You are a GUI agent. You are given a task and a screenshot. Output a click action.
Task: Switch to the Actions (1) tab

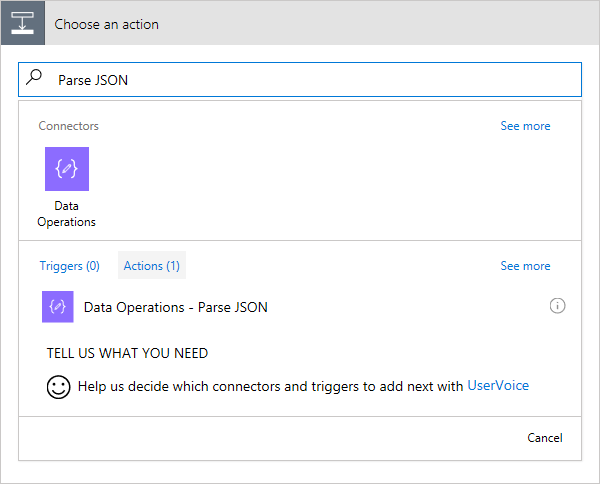click(x=152, y=266)
